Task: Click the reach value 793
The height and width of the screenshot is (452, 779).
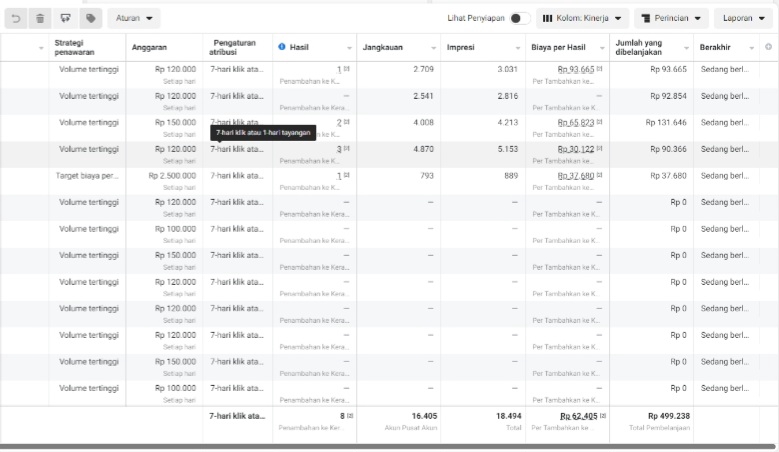Action: tap(427, 176)
